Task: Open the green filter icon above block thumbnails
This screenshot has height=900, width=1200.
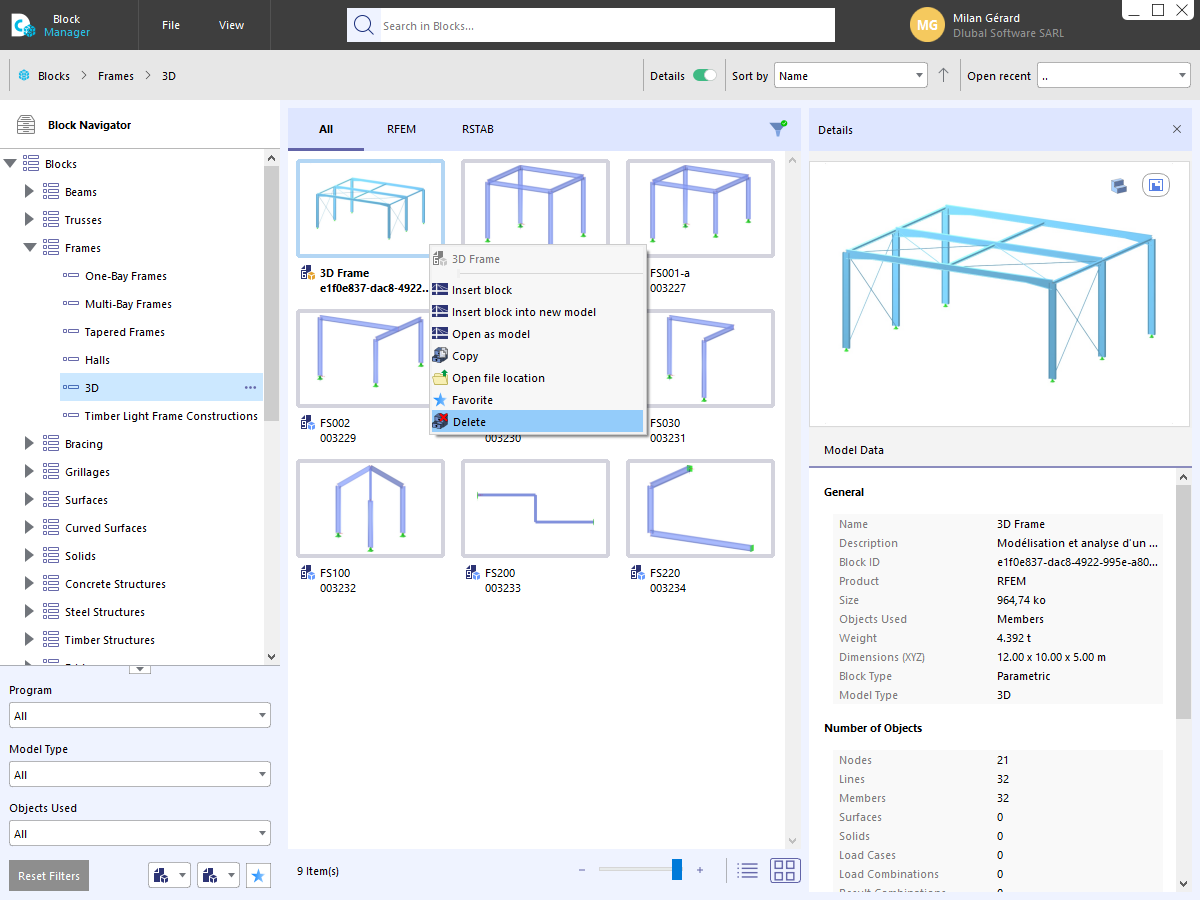Action: coord(778,128)
